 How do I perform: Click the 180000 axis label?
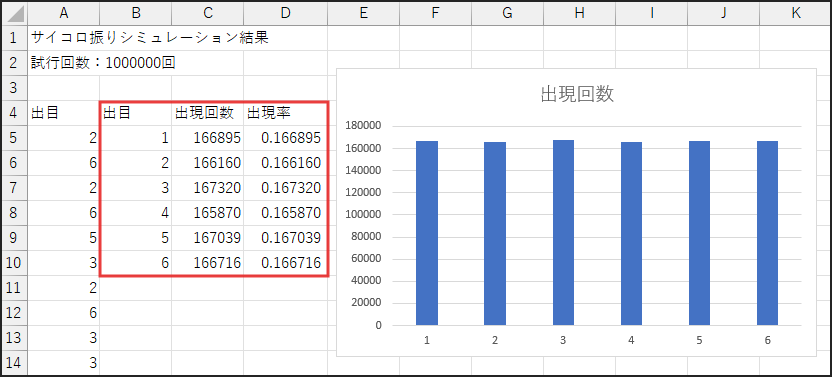coord(363,126)
